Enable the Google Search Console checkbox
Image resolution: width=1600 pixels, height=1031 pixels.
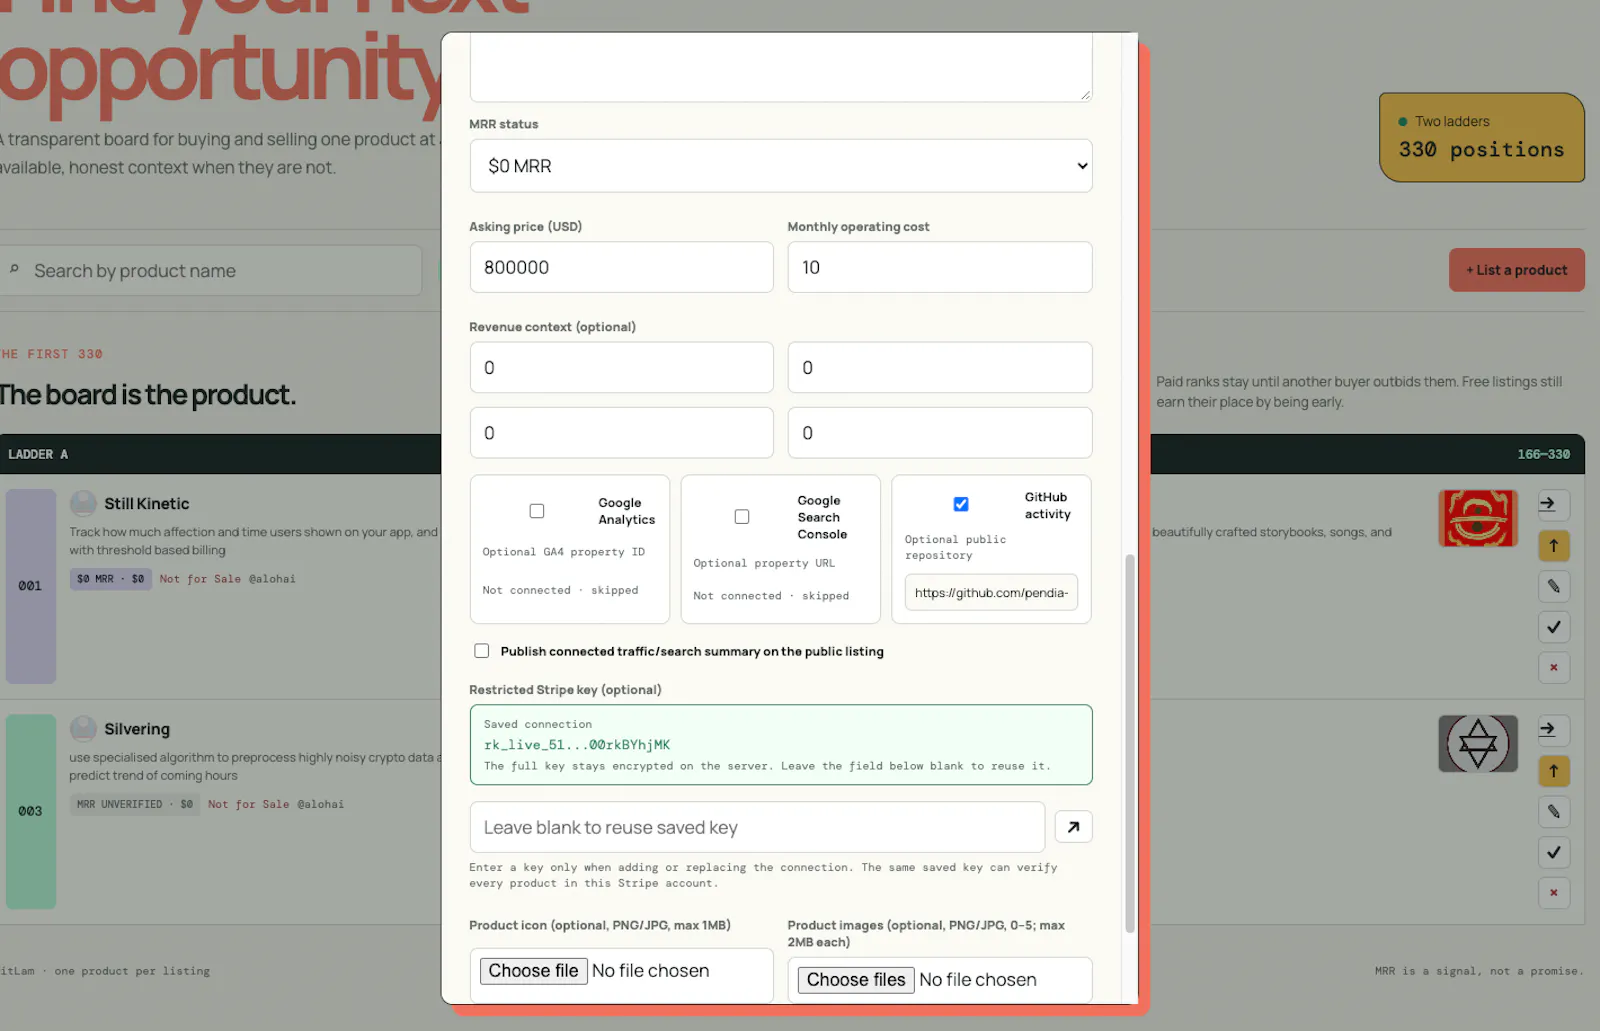pyautogui.click(x=742, y=517)
